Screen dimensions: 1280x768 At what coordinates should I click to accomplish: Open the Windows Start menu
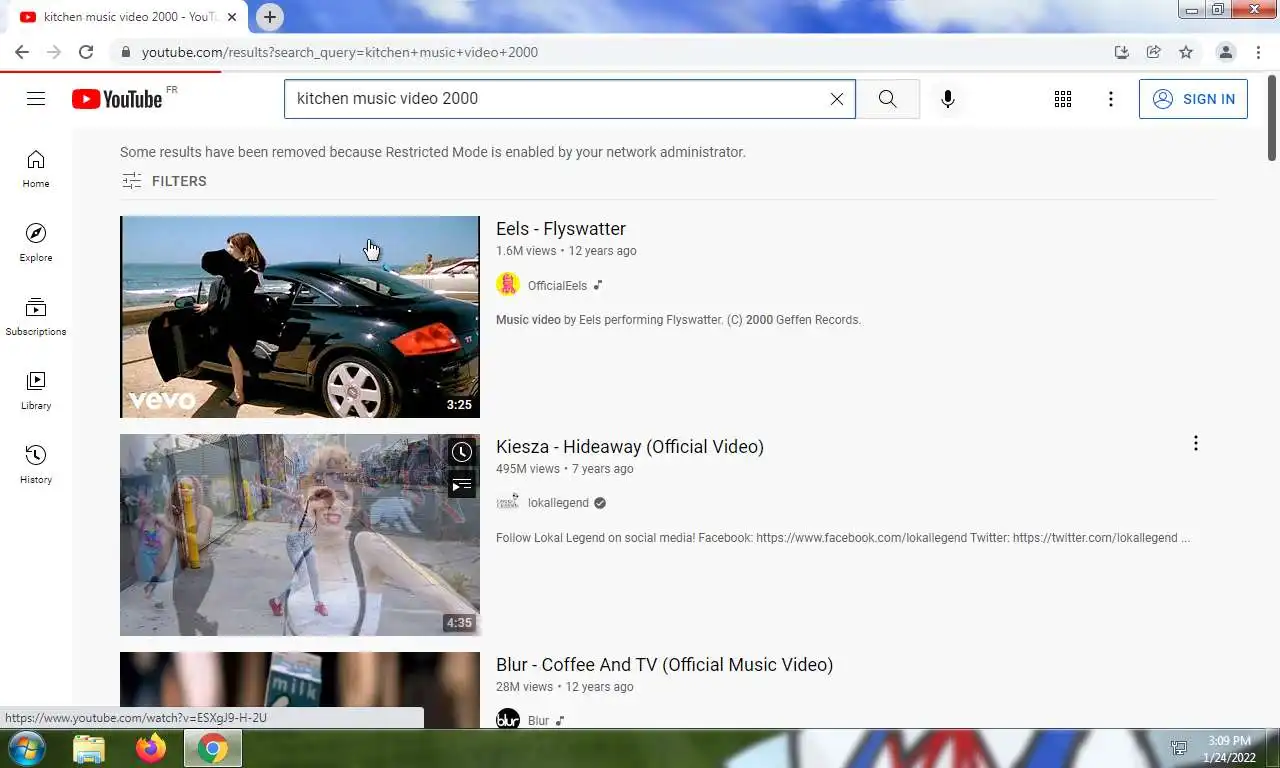26,748
